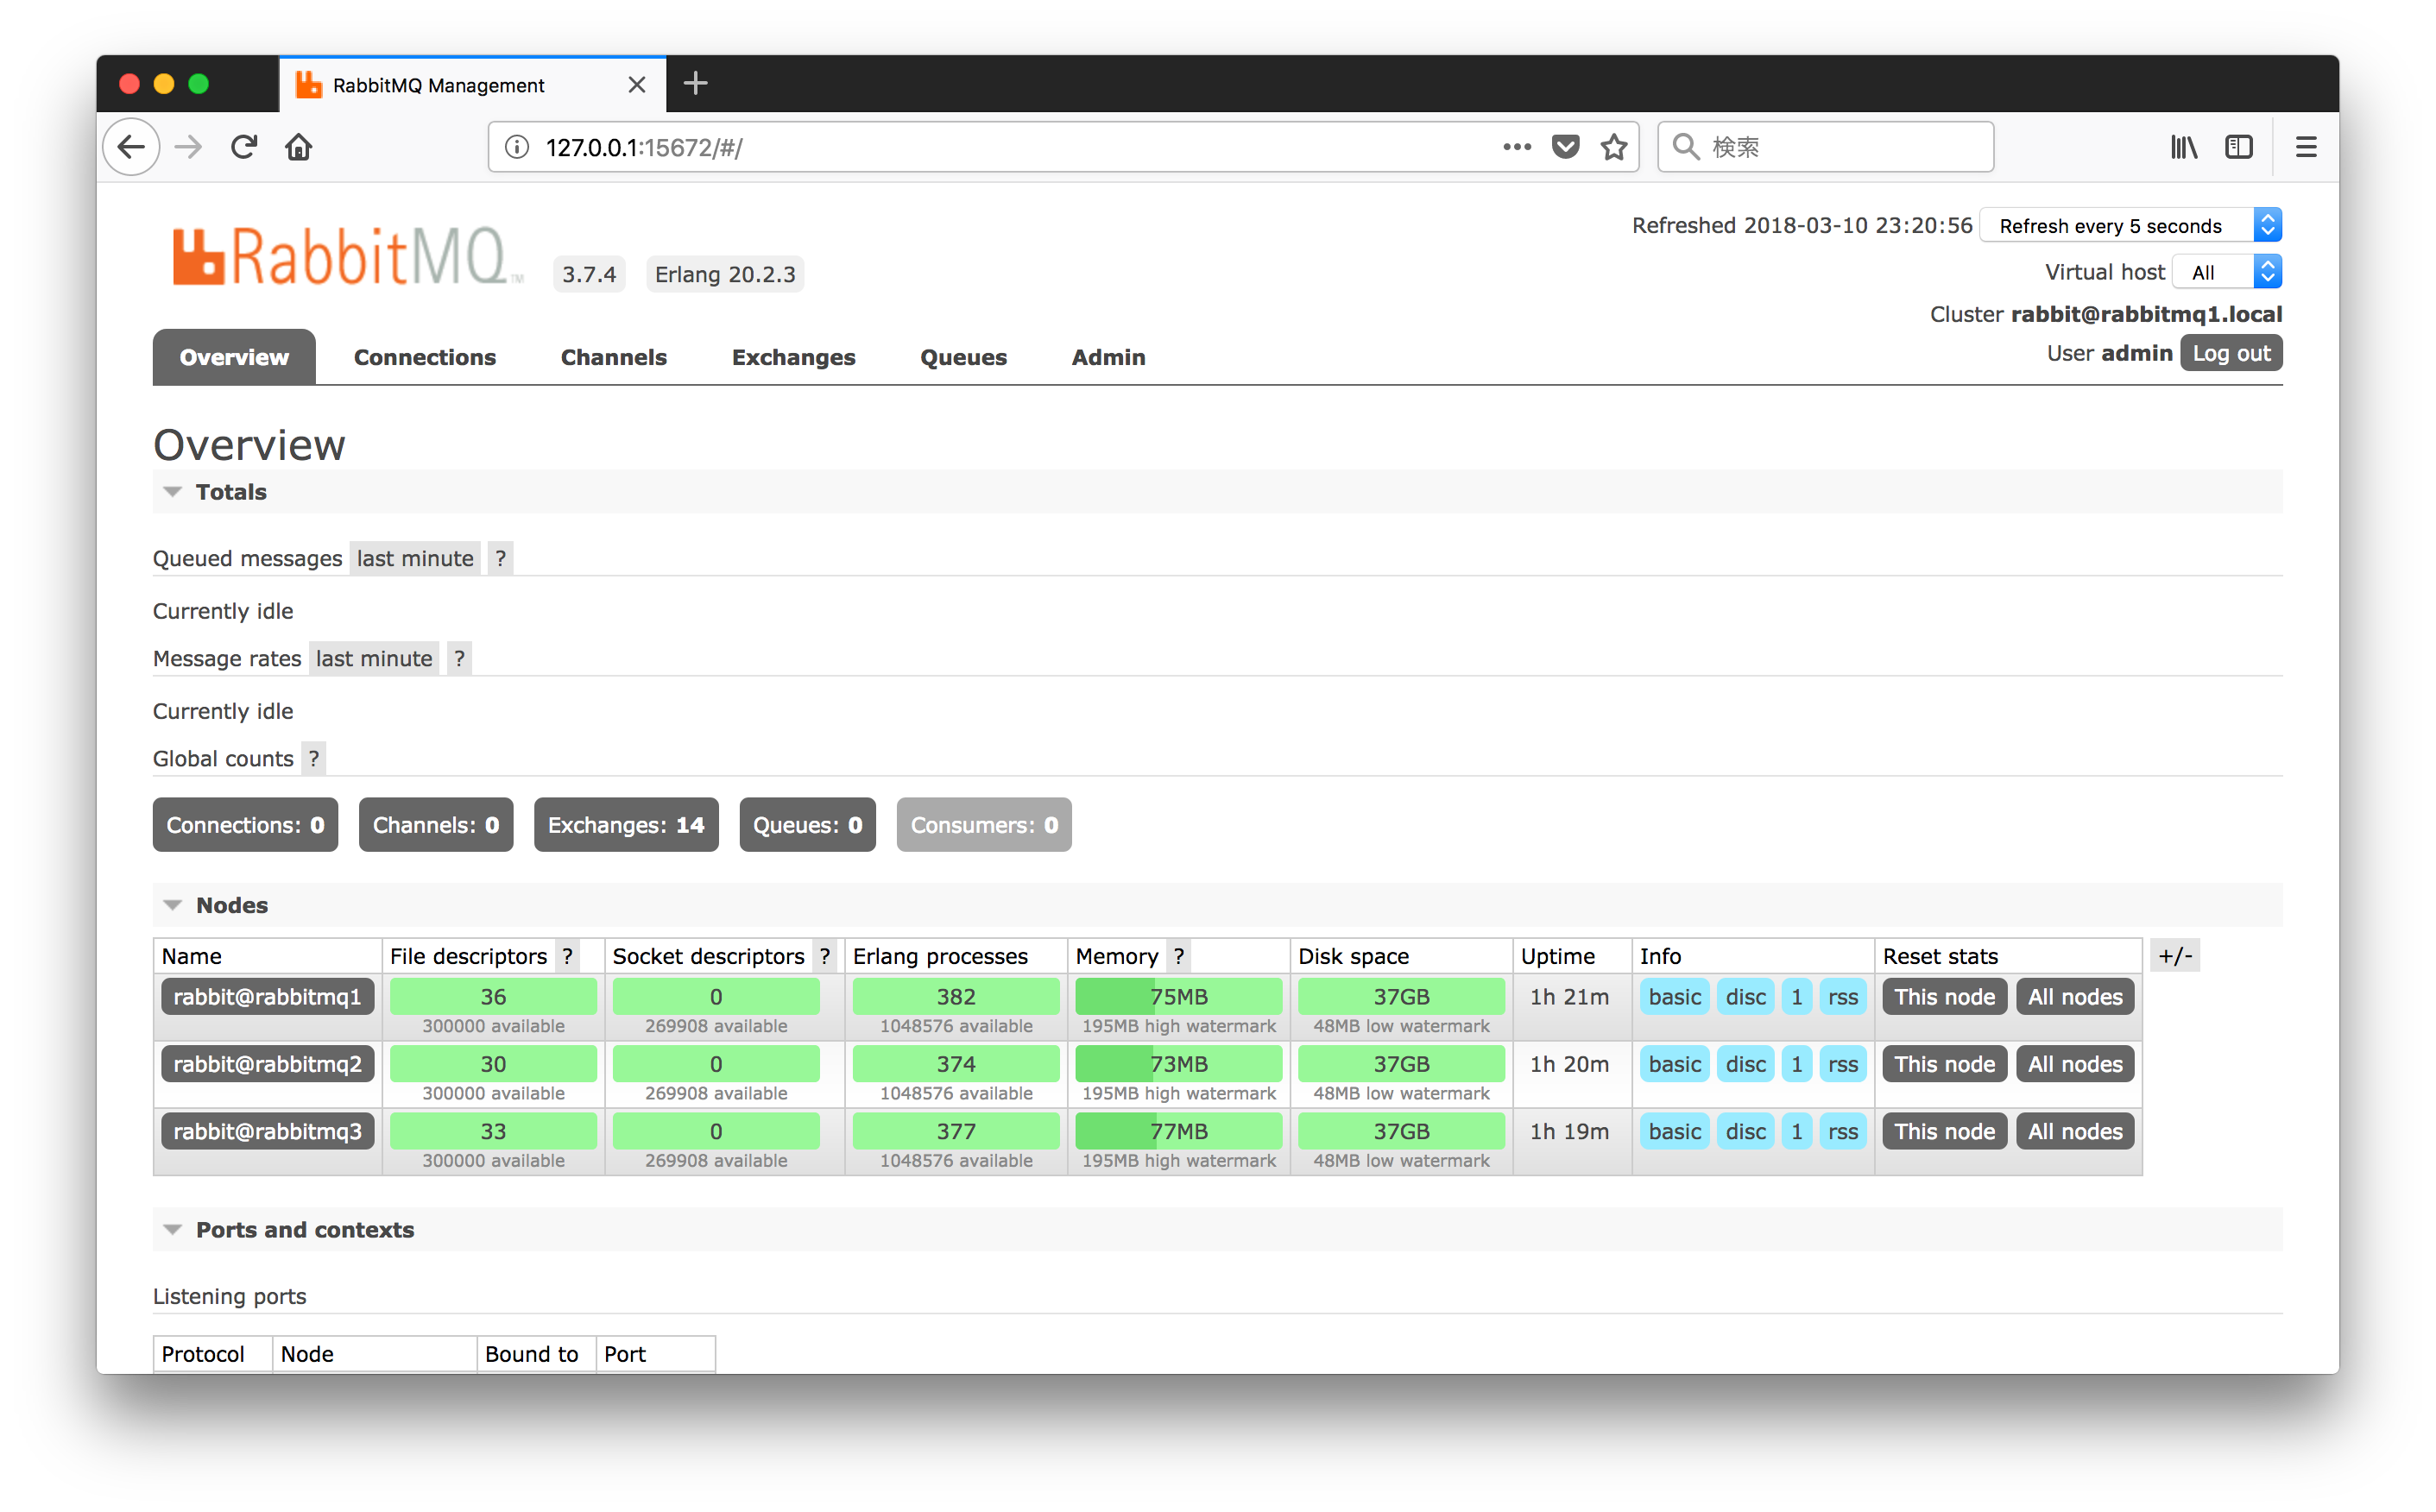Open the Firefox hamburger menu
The width and height of the screenshot is (2436, 1512).
click(2306, 147)
